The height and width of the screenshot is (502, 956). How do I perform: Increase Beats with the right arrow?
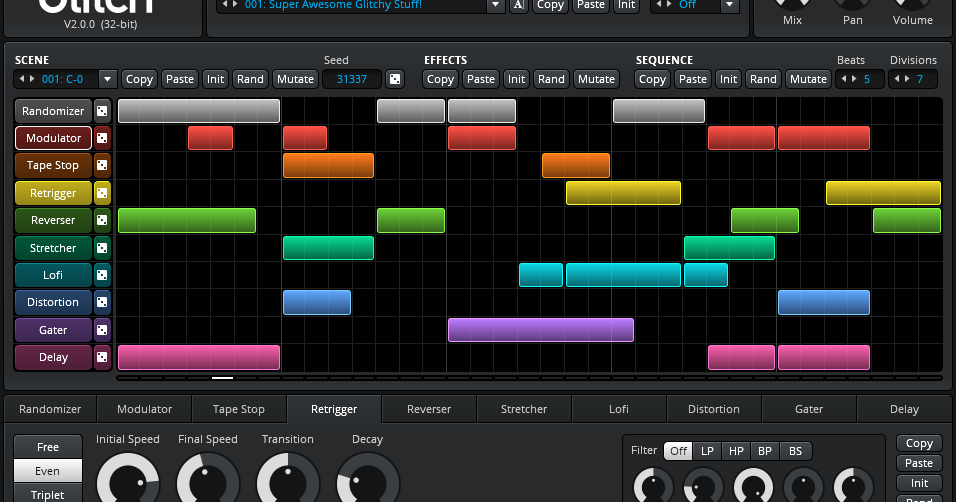tap(854, 79)
